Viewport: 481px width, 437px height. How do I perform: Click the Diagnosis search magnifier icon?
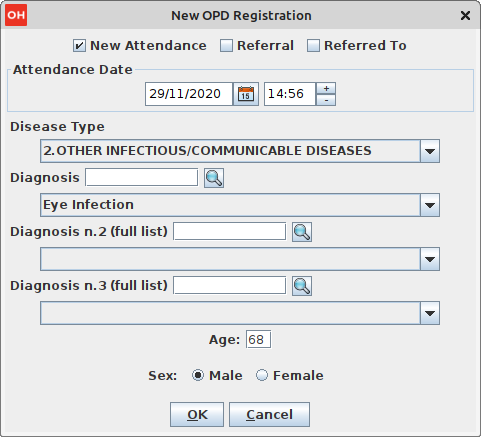[x=214, y=178]
